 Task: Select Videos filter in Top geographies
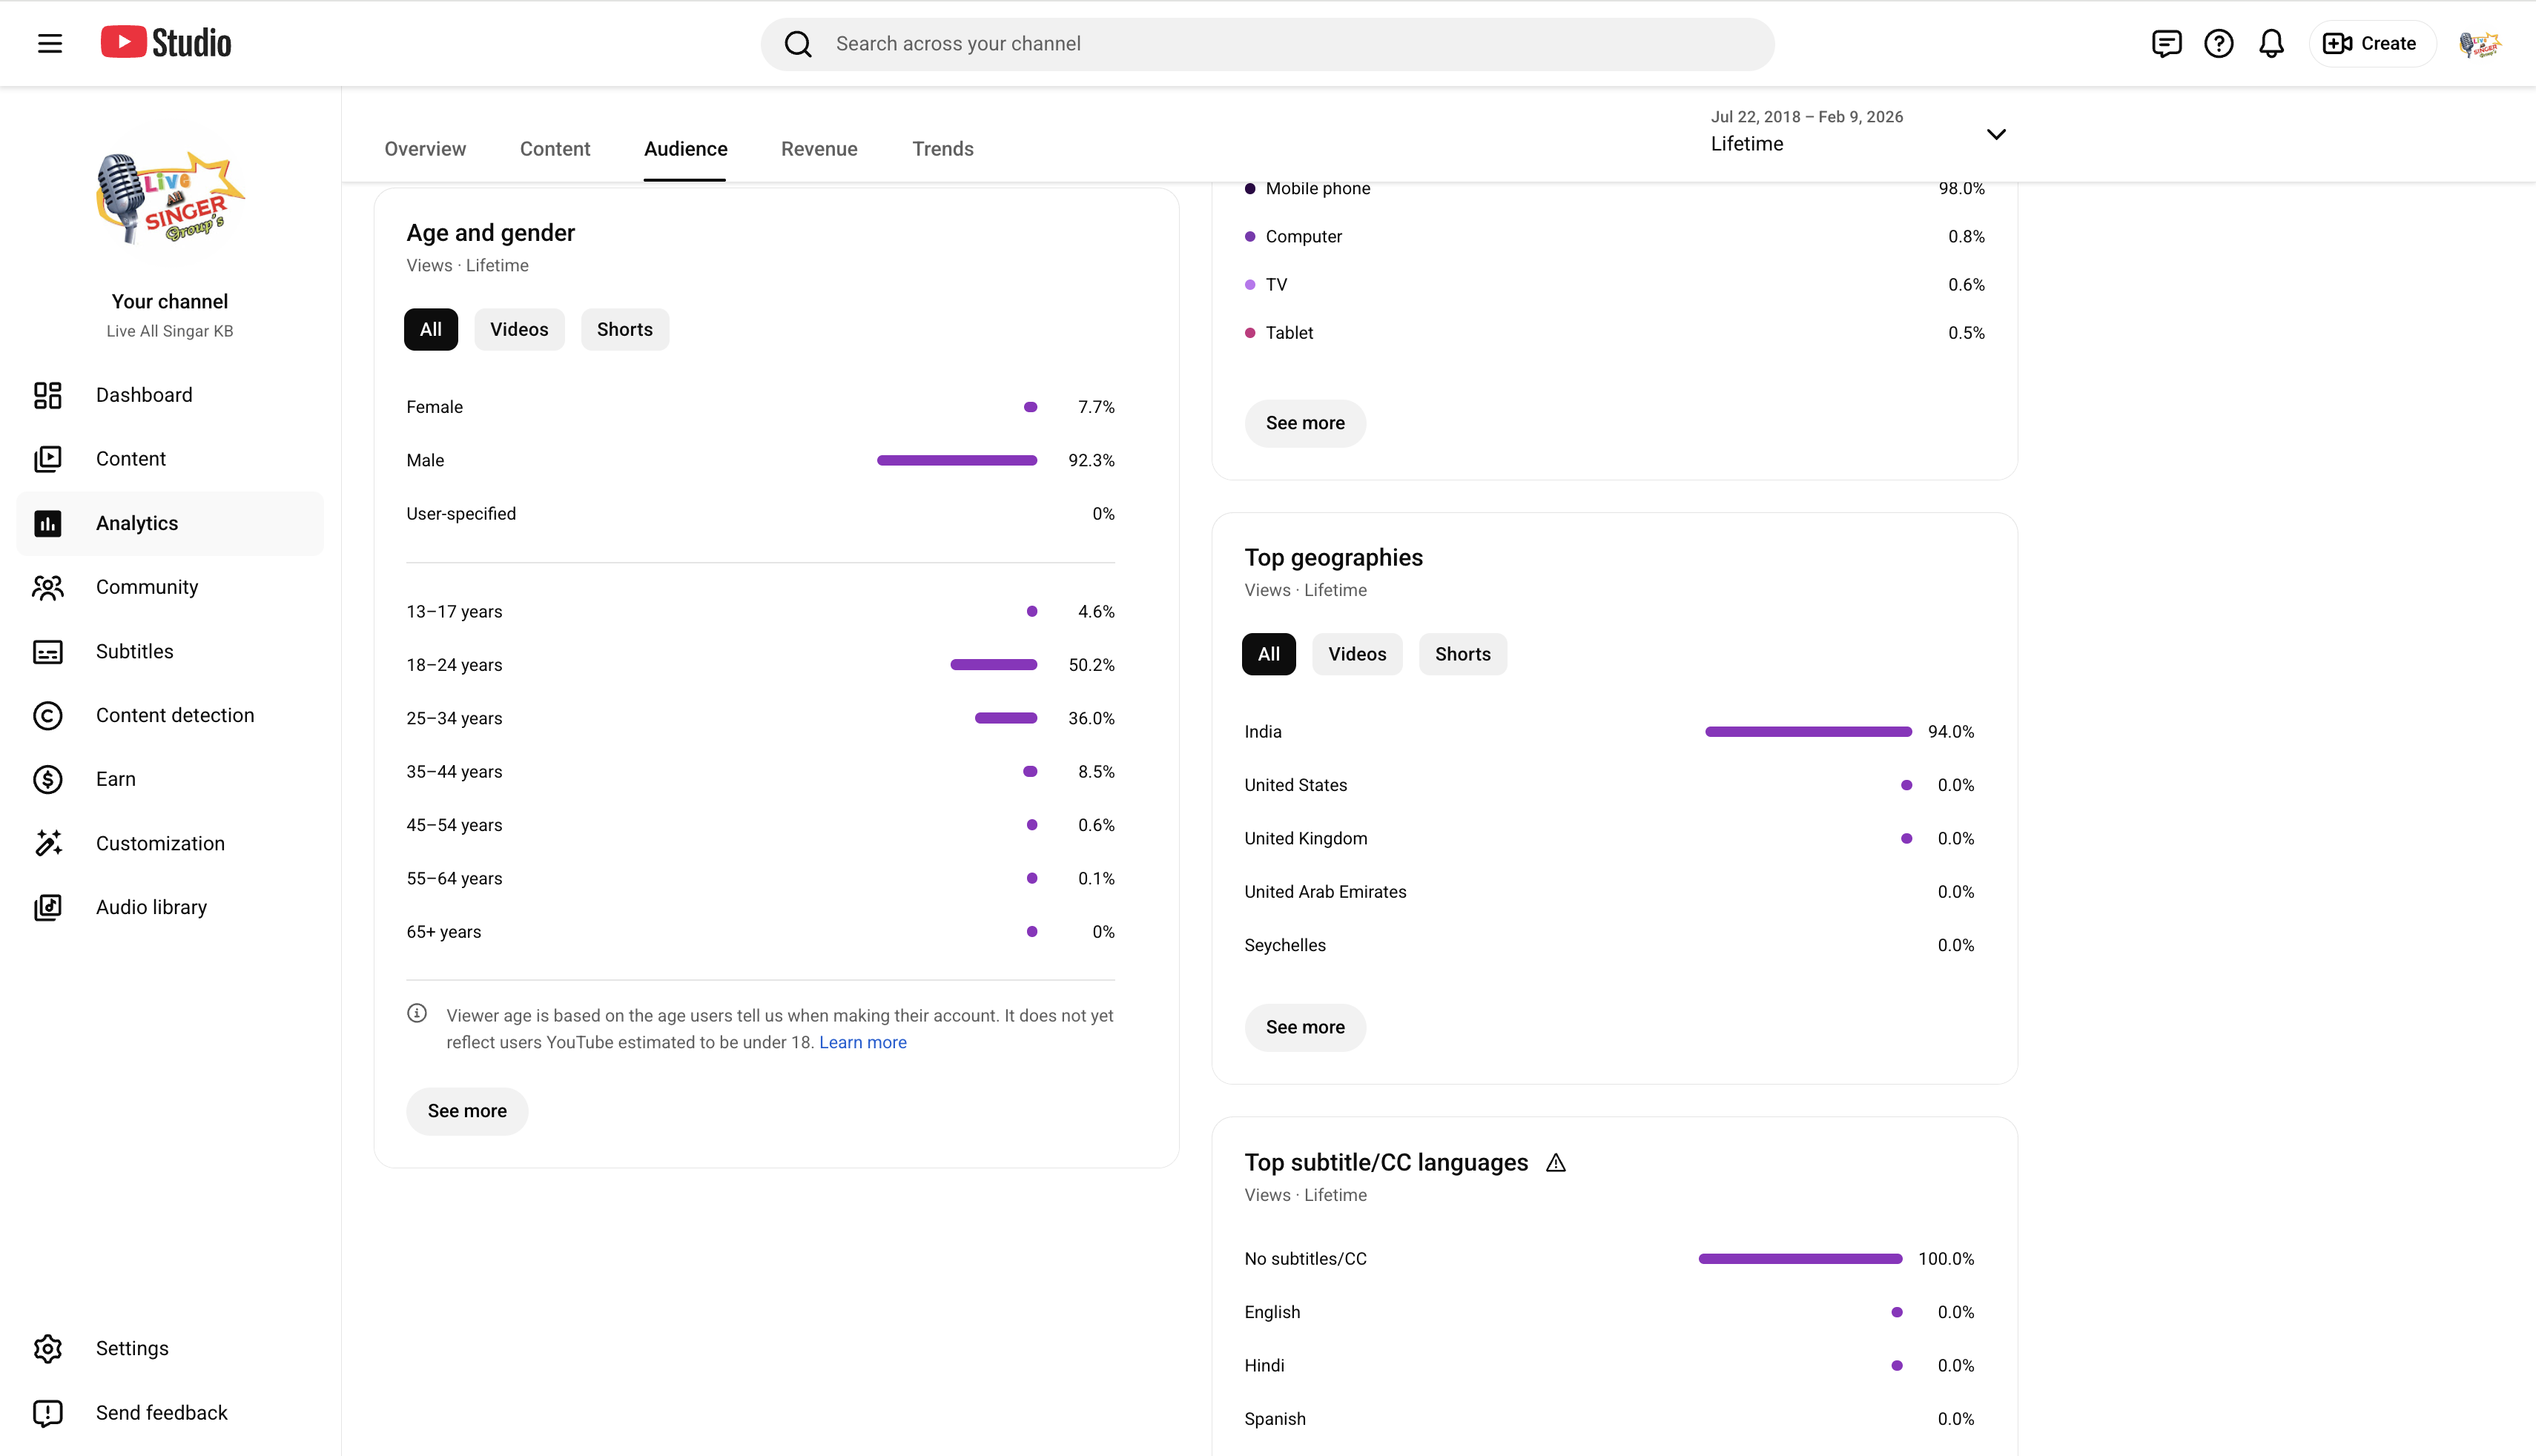[x=1357, y=654]
